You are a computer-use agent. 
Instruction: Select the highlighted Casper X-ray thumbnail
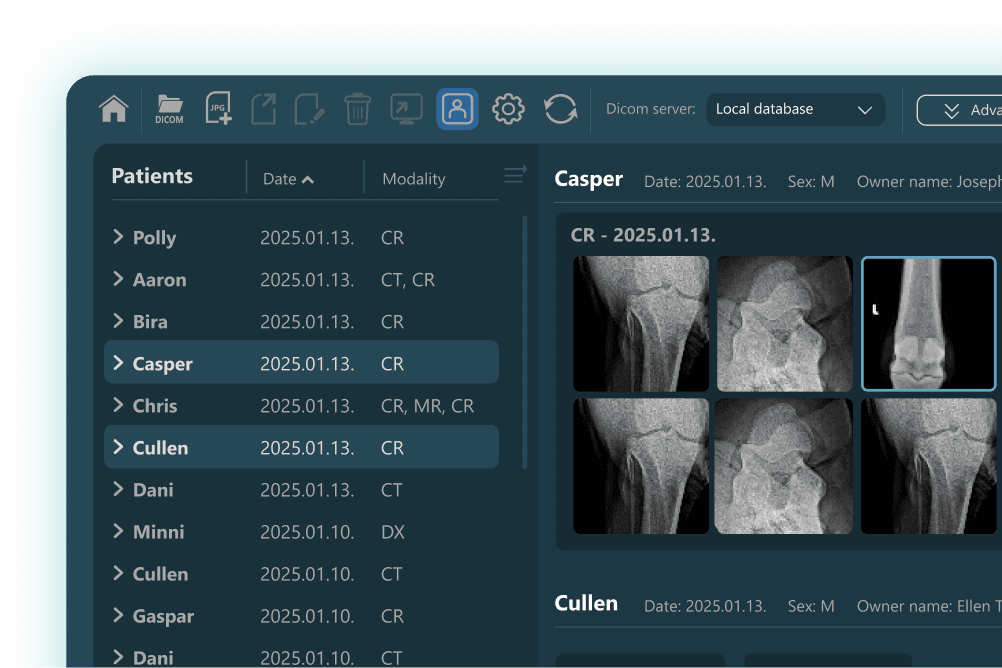click(928, 324)
